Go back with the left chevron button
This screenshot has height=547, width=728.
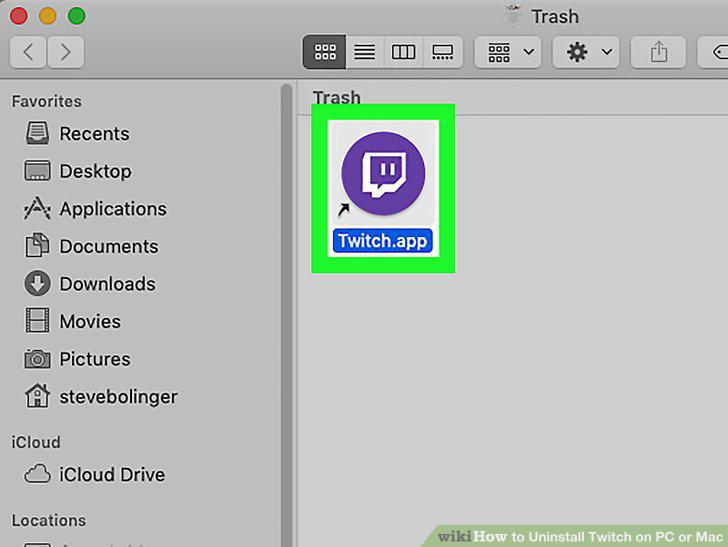point(28,52)
